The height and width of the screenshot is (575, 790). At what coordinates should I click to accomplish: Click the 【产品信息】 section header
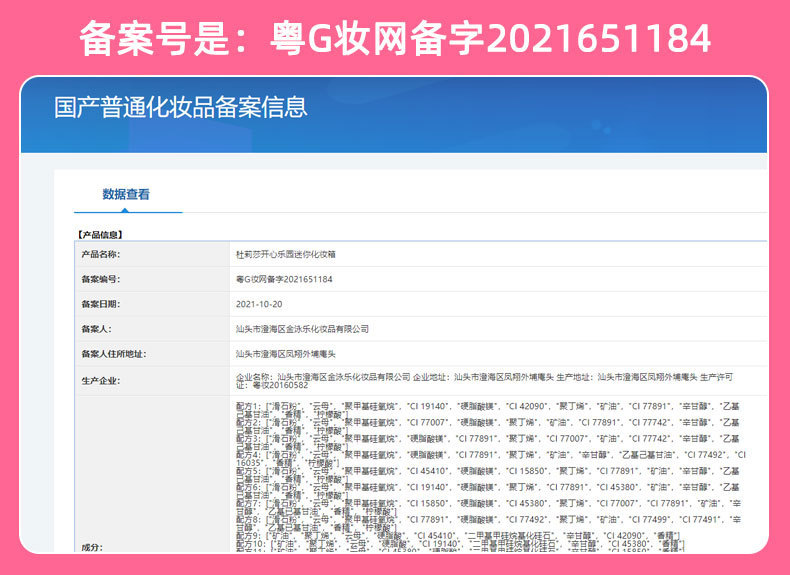[x=100, y=235]
